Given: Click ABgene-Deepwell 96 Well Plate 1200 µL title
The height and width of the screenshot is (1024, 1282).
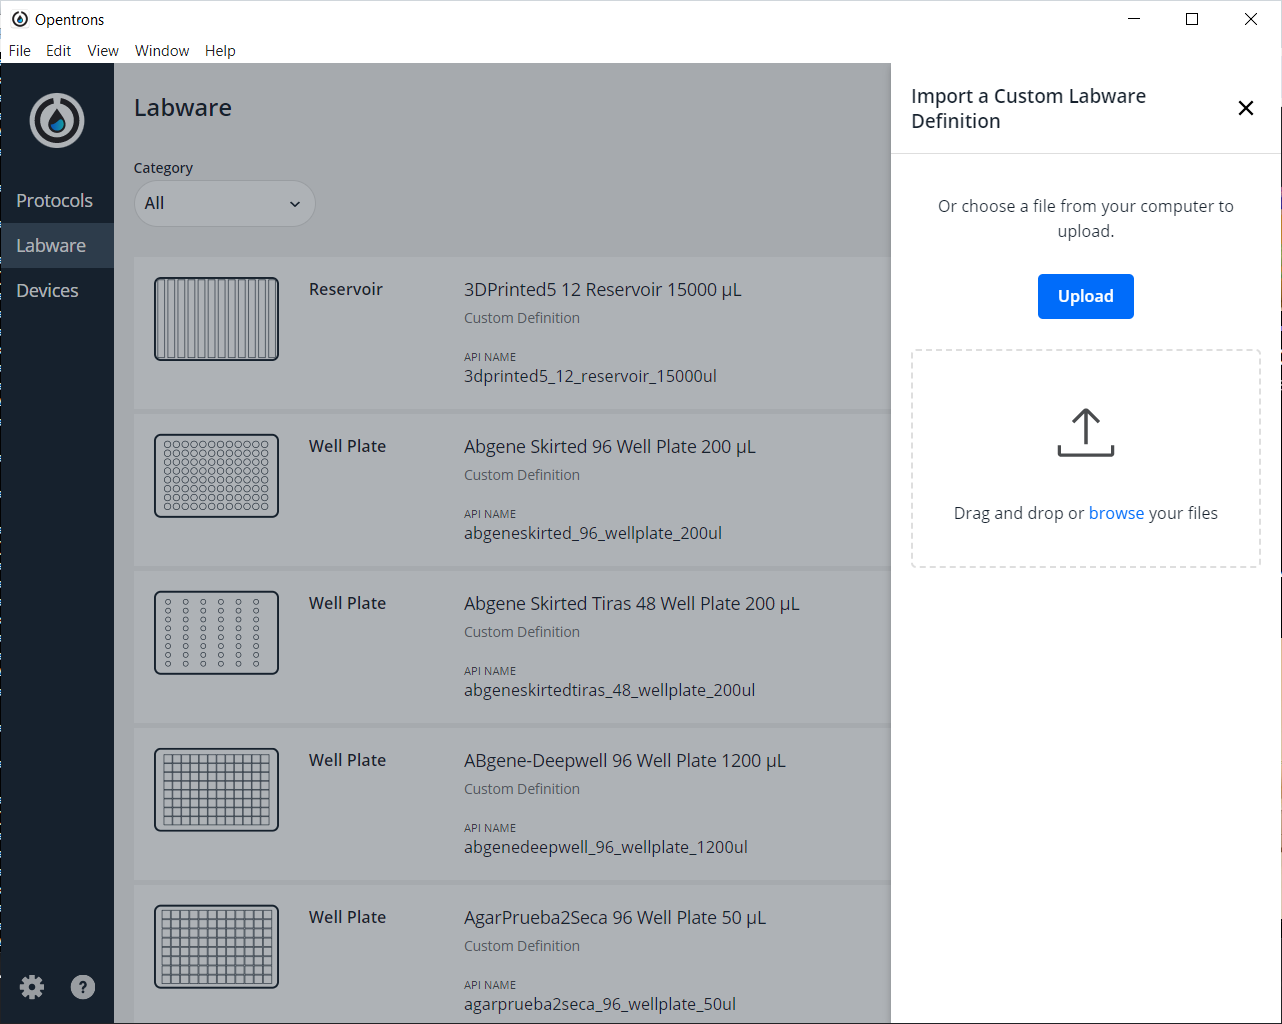Looking at the screenshot, I should coord(625,761).
